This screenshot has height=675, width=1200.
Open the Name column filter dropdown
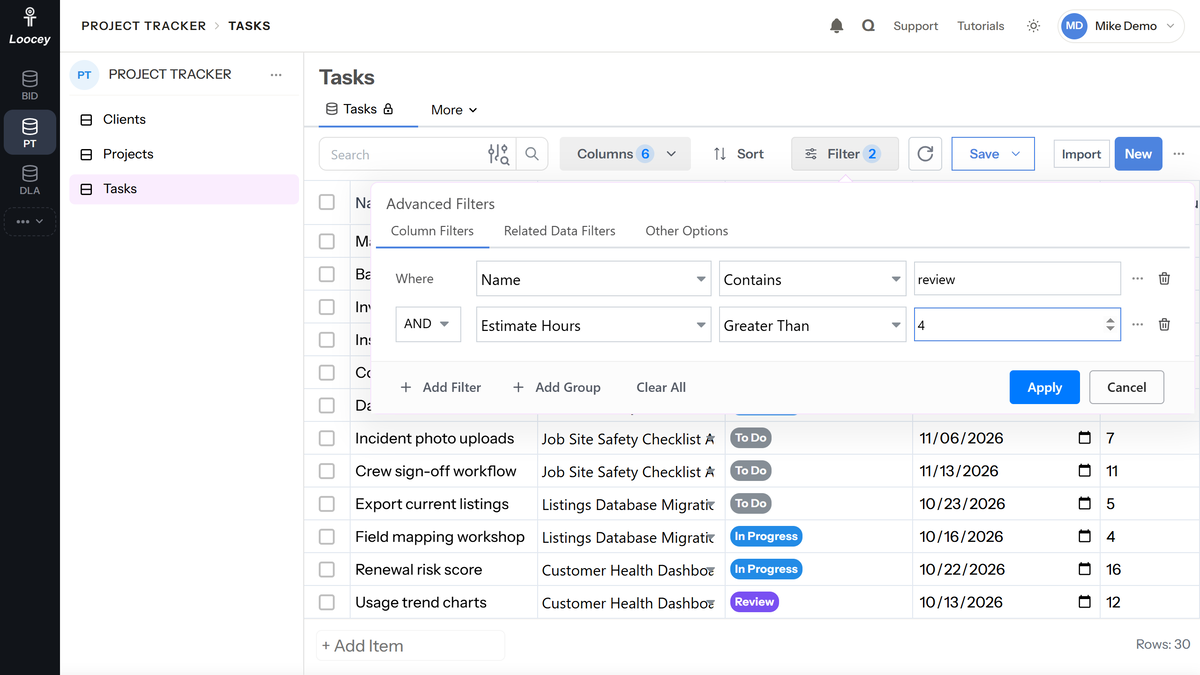click(594, 279)
